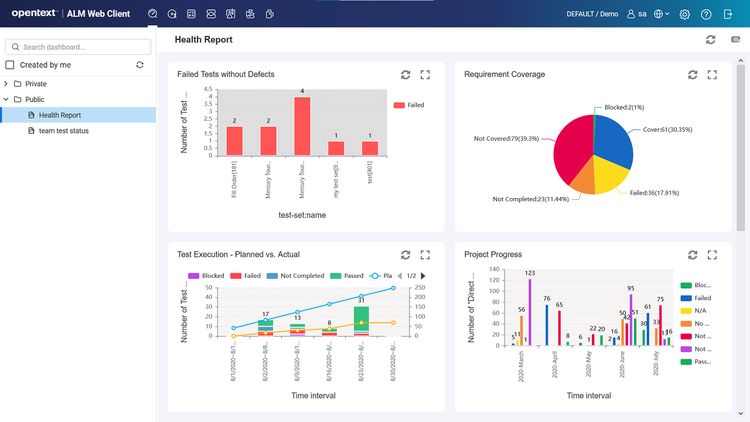Refresh the Requirement Coverage chart
The width and height of the screenshot is (750, 422).
[x=693, y=75]
